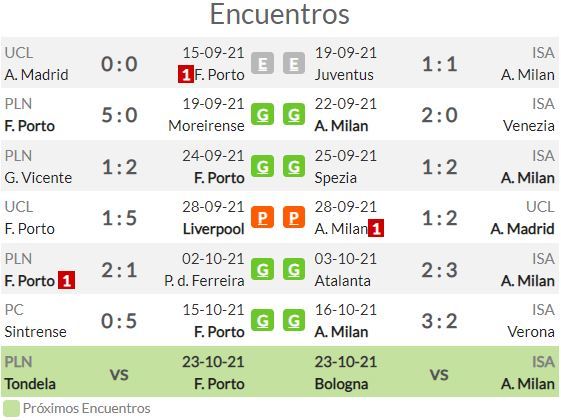Click the Encuentros heading

(x=279, y=14)
